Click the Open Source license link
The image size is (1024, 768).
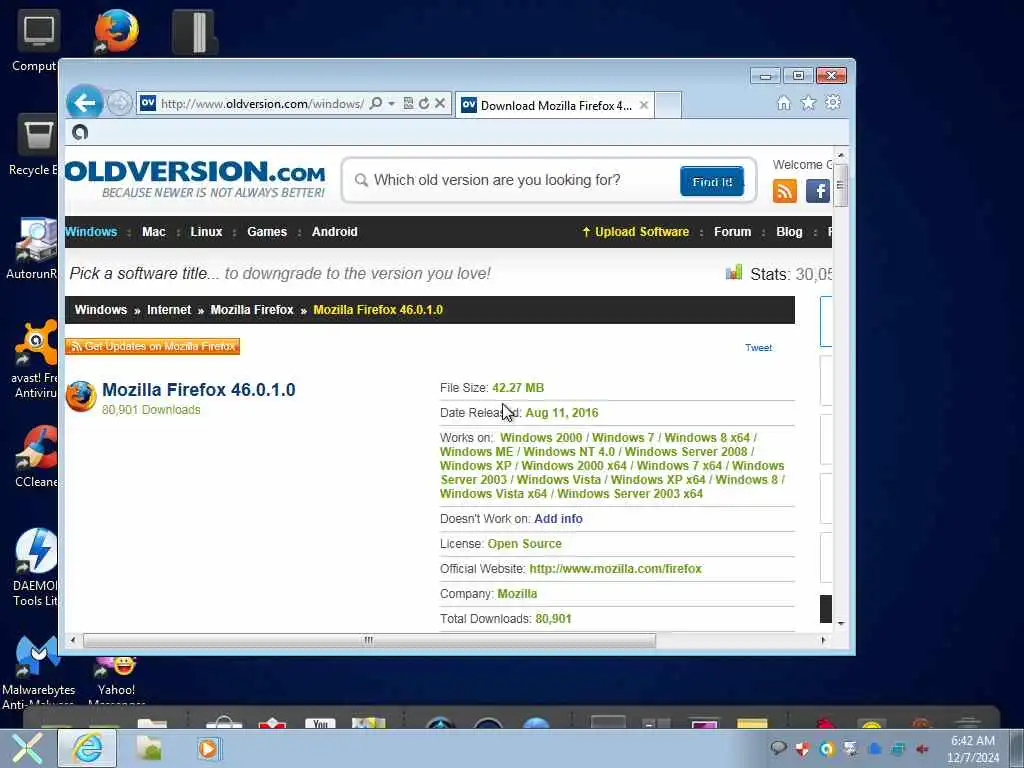[x=524, y=543]
